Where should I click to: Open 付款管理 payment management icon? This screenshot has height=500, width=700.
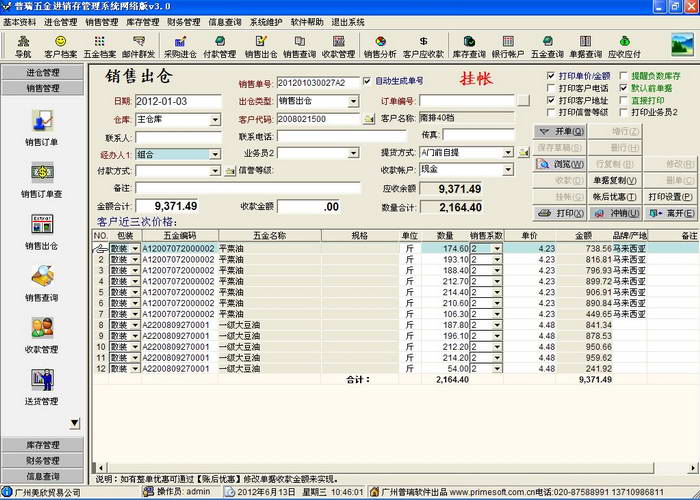[220, 46]
